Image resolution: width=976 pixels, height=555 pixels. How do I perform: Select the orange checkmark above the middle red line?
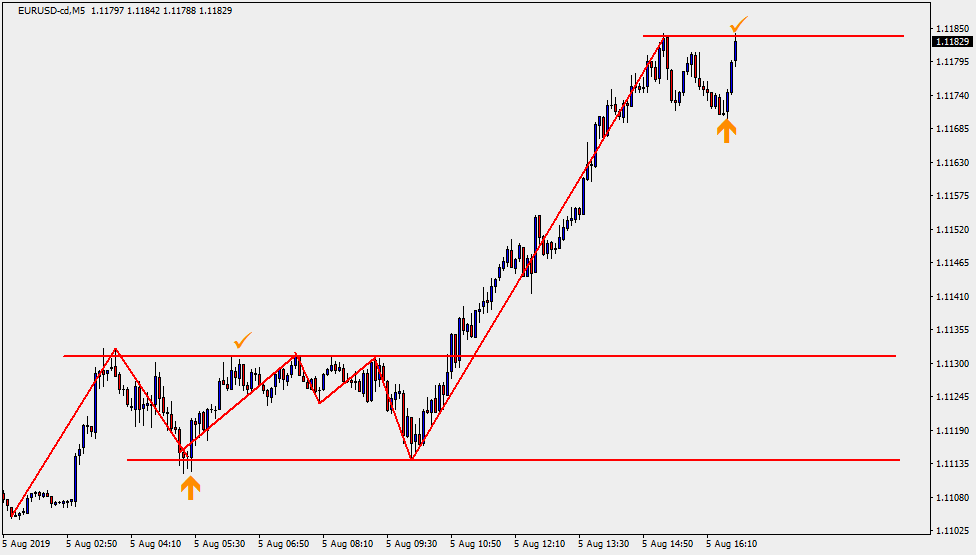[x=242, y=340]
